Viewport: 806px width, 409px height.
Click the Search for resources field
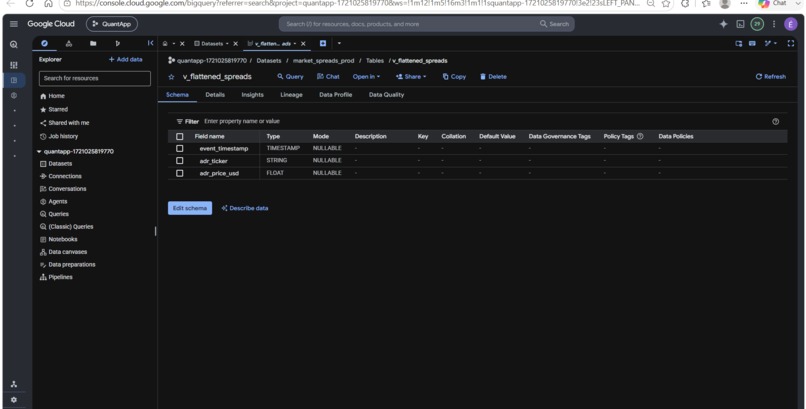click(x=95, y=78)
